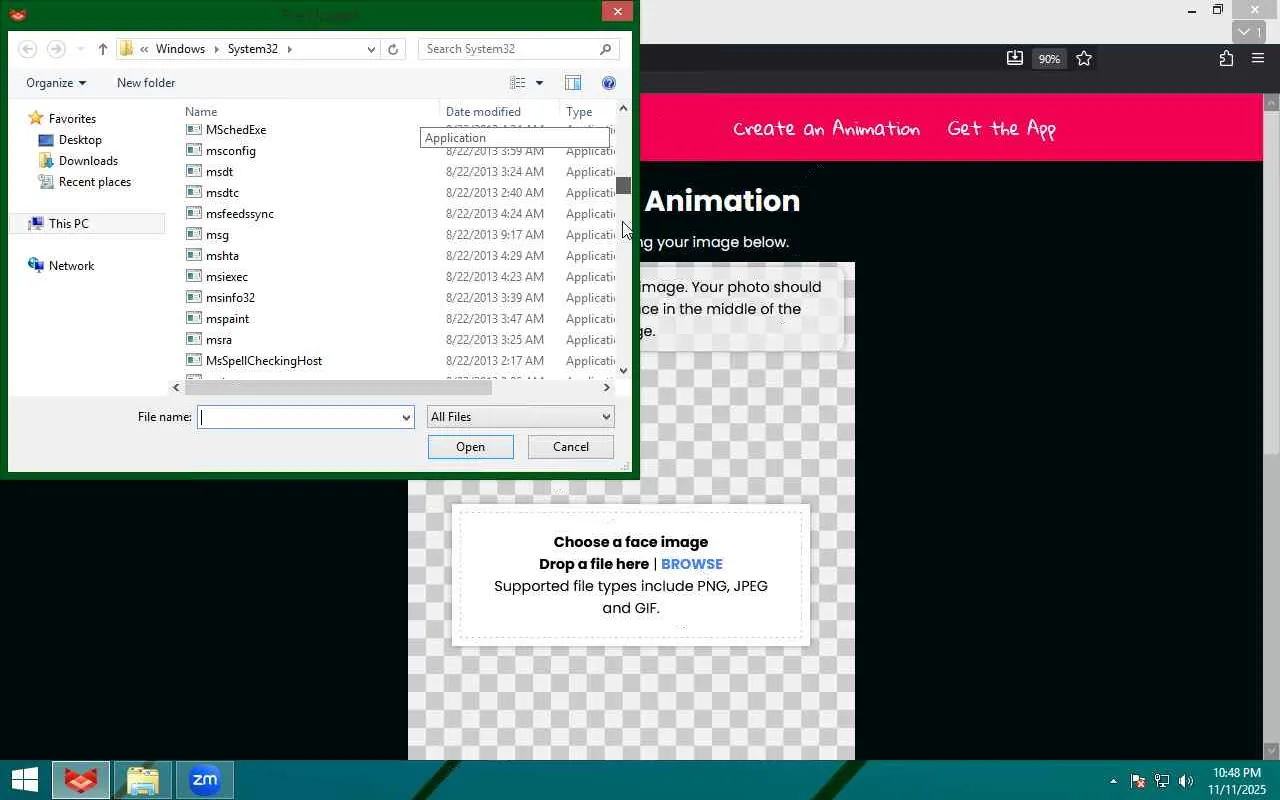
Task: Select the MsSpellCheckingHost file
Action: click(263, 361)
